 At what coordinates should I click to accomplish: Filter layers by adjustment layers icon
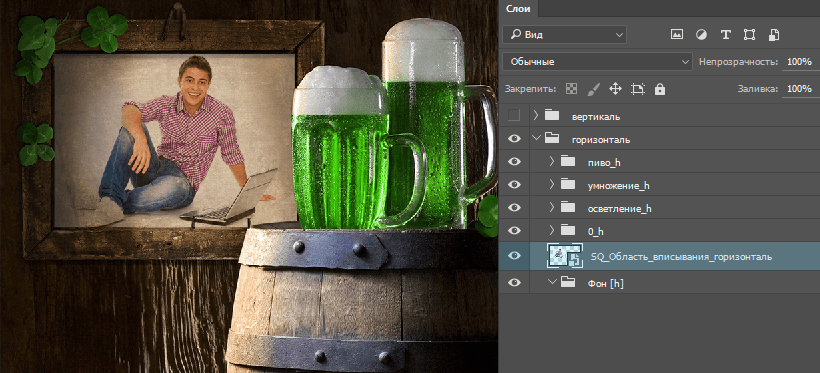701,35
